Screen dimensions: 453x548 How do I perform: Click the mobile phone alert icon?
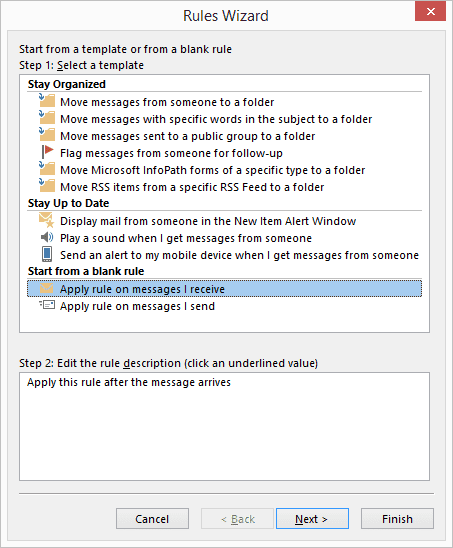47,254
